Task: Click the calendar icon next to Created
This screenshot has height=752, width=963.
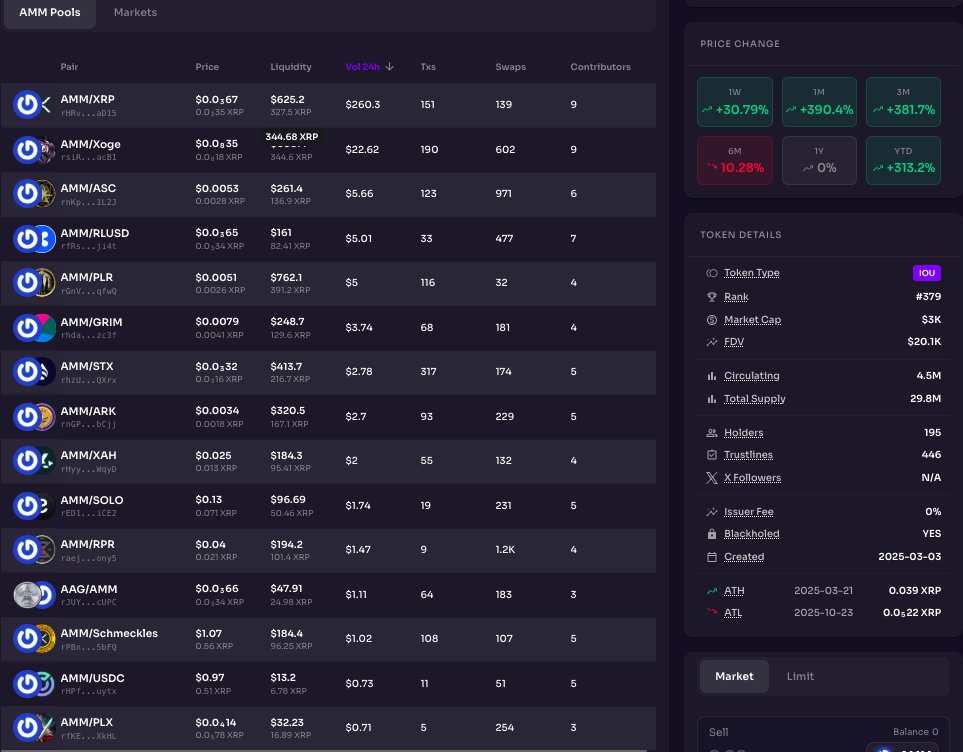Action: point(711,557)
